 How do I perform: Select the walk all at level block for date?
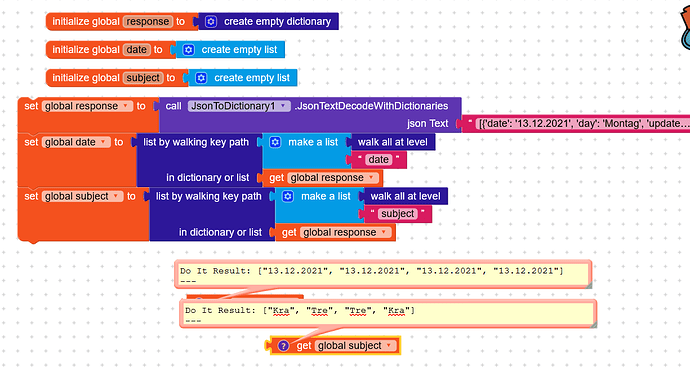pyautogui.click(x=393, y=142)
